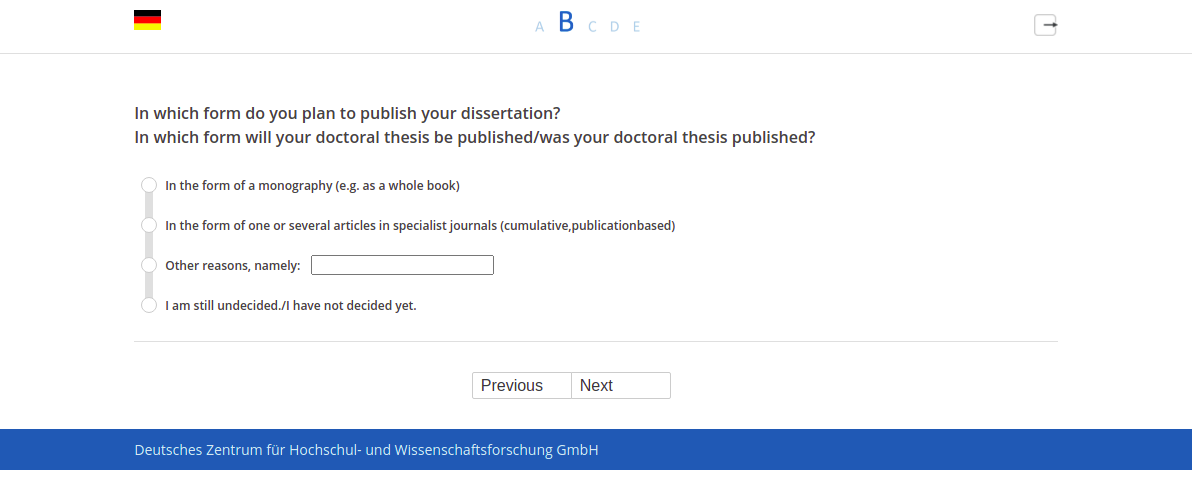The height and width of the screenshot is (479, 1192).
Task: Select the monography radio option
Action: [149, 186]
